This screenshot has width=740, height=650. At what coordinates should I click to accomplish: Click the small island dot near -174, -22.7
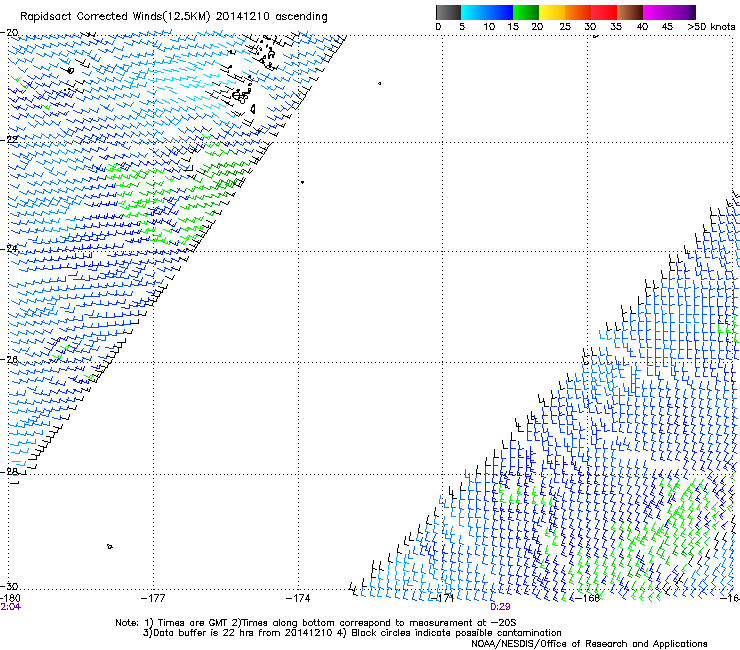[303, 182]
